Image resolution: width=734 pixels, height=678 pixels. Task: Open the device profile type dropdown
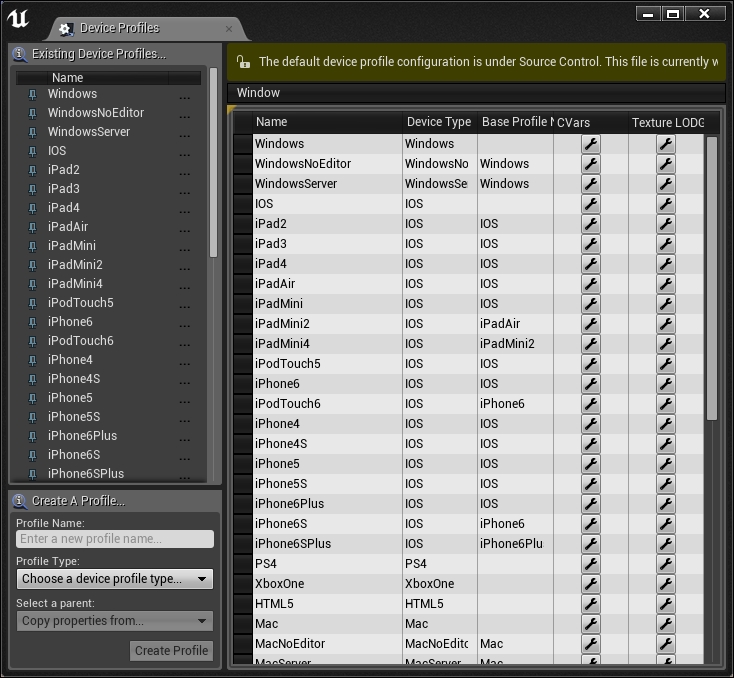pos(115,579)
